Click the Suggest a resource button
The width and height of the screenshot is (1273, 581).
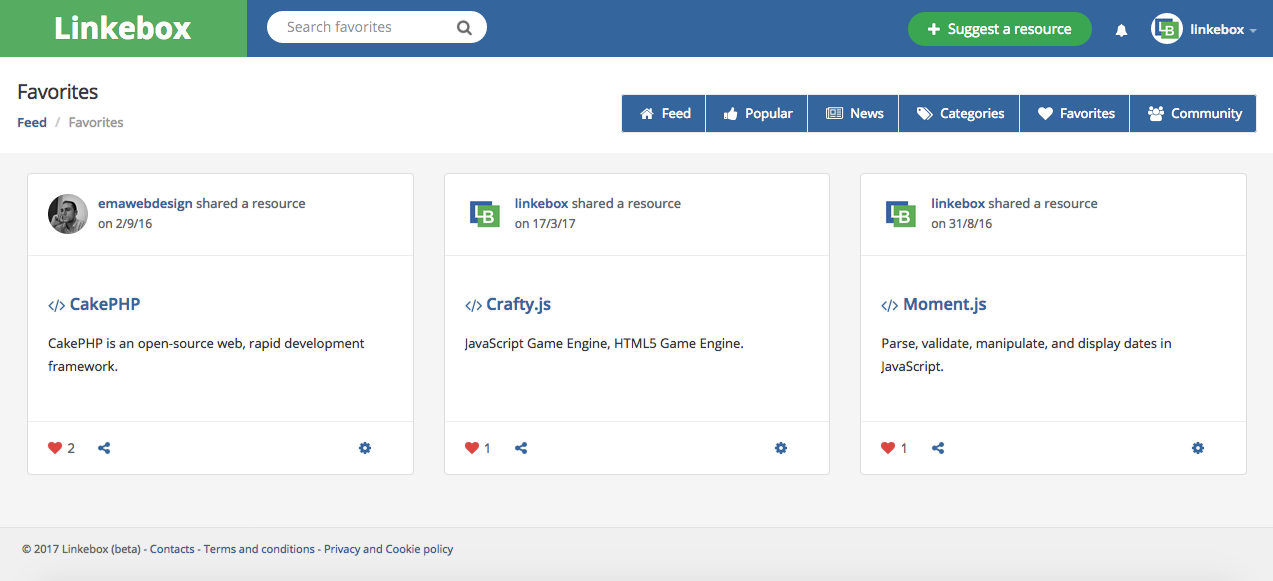pos(999,29)
